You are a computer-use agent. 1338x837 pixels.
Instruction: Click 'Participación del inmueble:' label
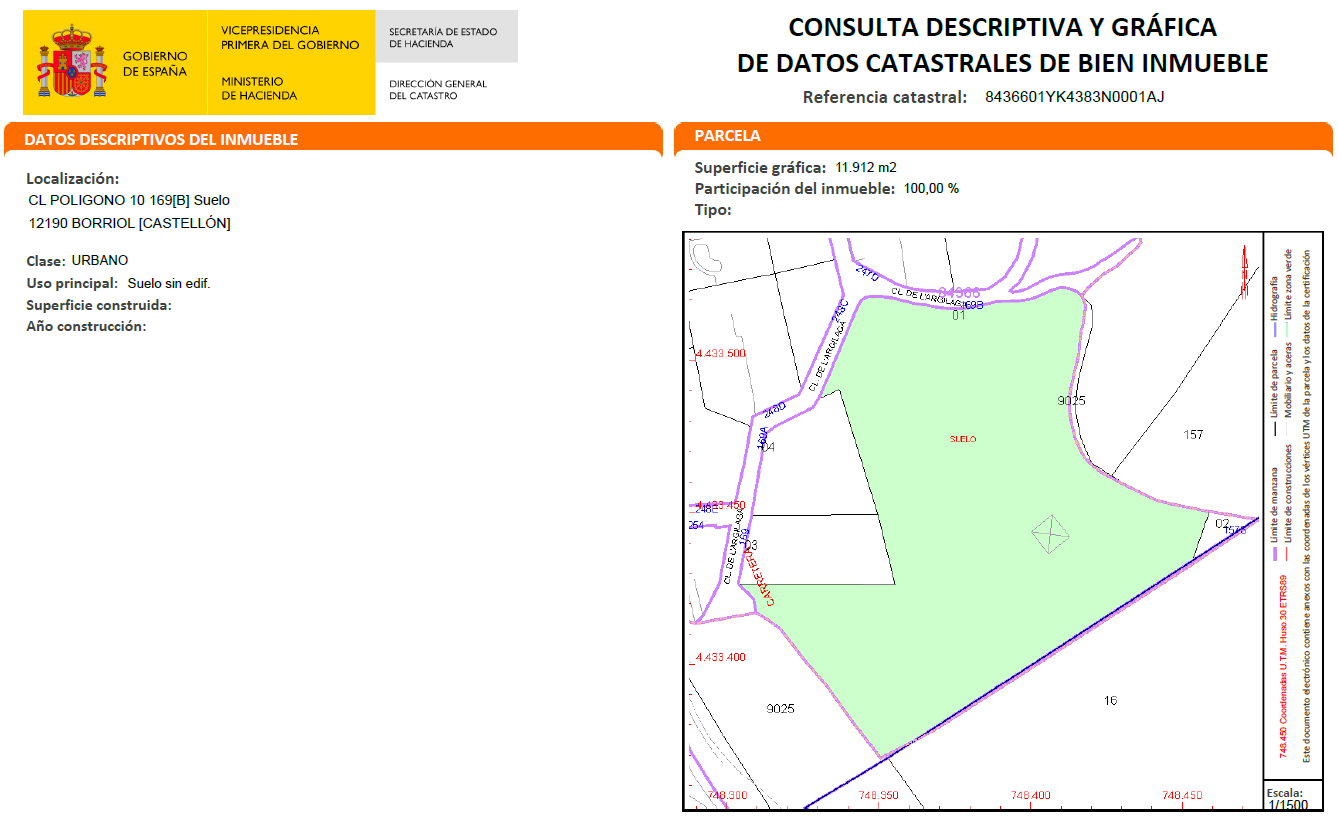point(794,188)
